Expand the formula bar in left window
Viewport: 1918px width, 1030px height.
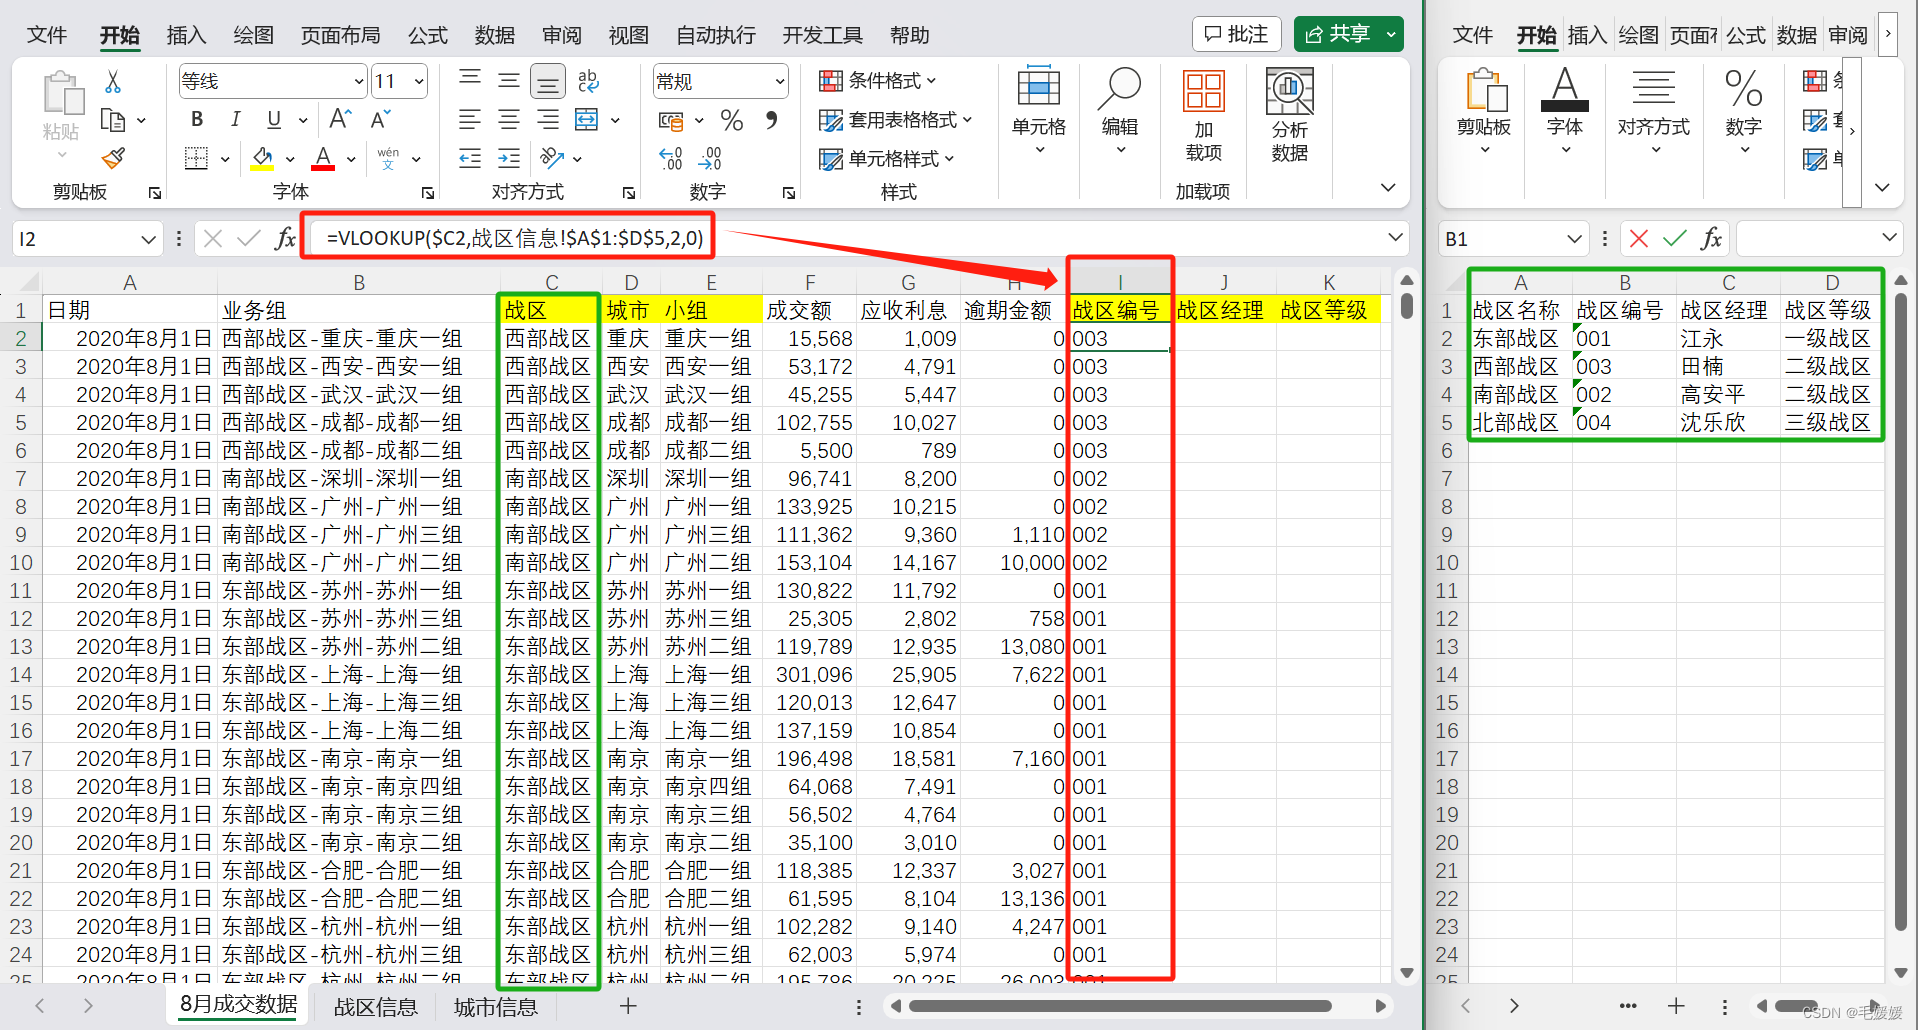pyautogui.click(x=1395, y=238)
